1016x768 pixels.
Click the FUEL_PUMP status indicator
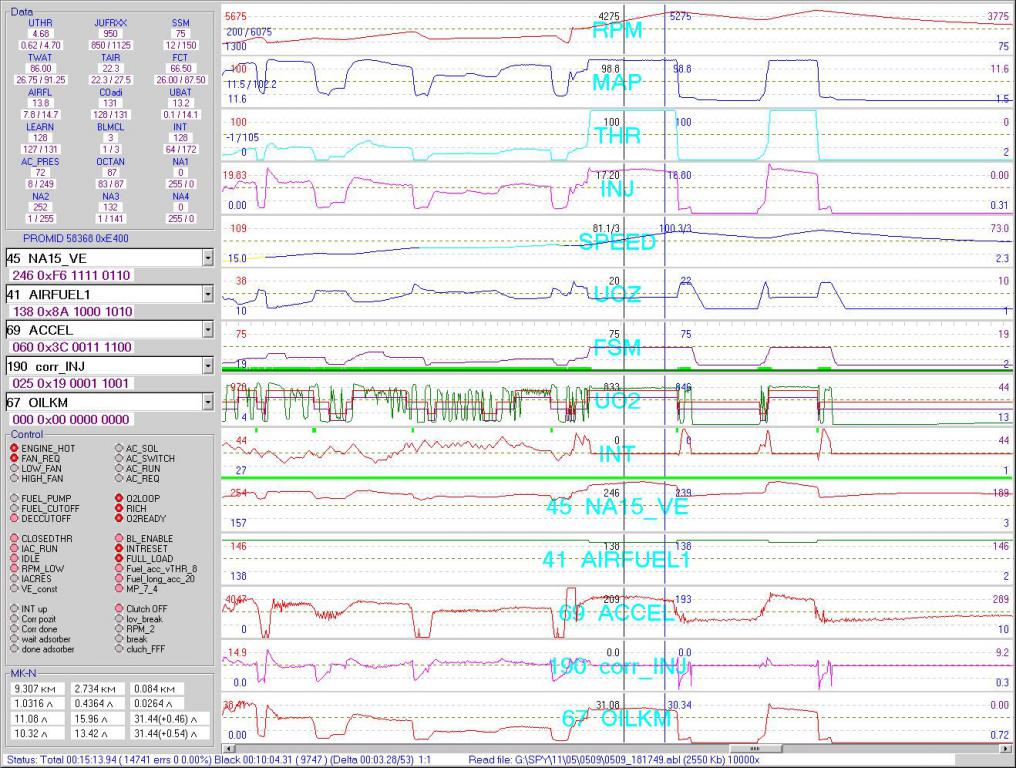click(x=14, y=497)
